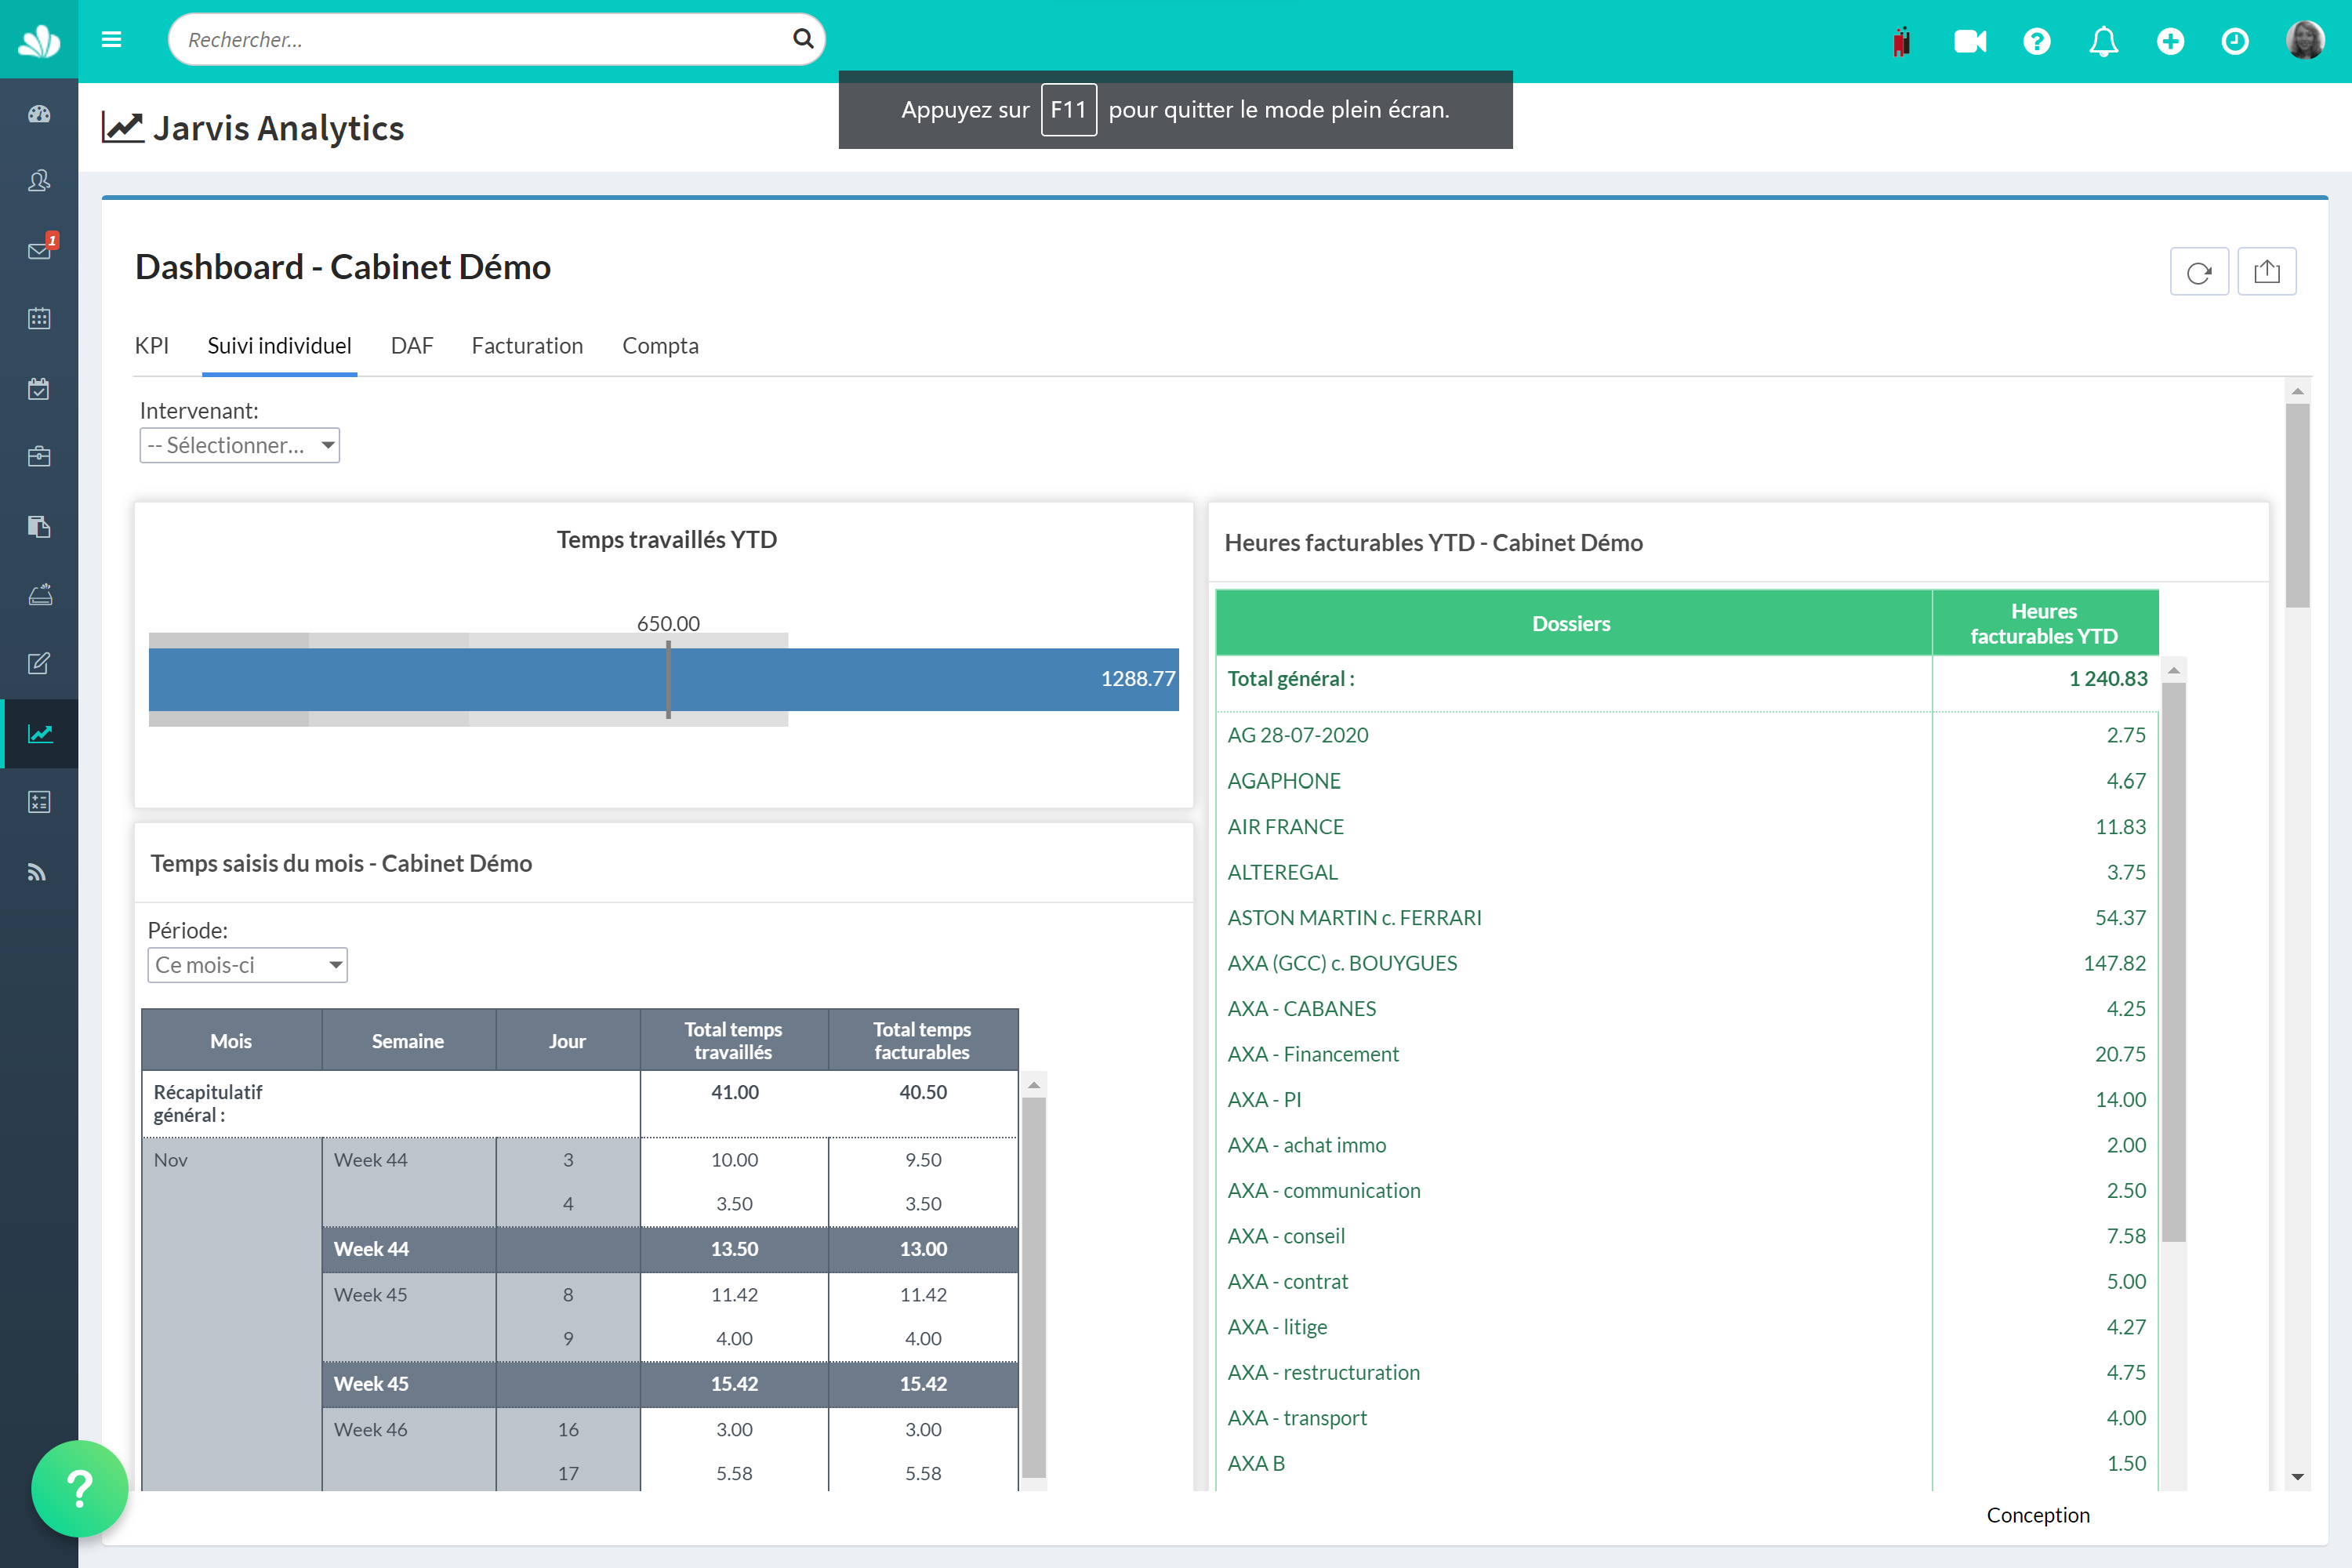This screenshot has width=2352, height=1568.
Task: Click the AXA - Financement row
Action: coord(1687,1054)
